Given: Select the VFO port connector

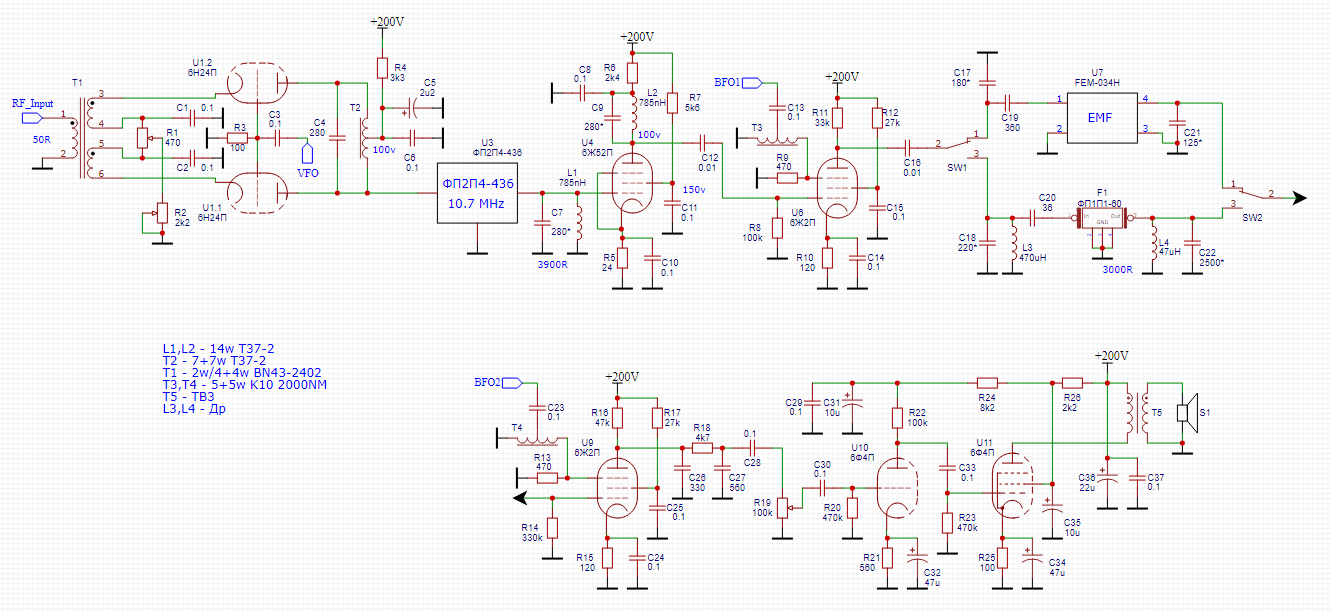Looking at the screenshot, I should 309,153.
